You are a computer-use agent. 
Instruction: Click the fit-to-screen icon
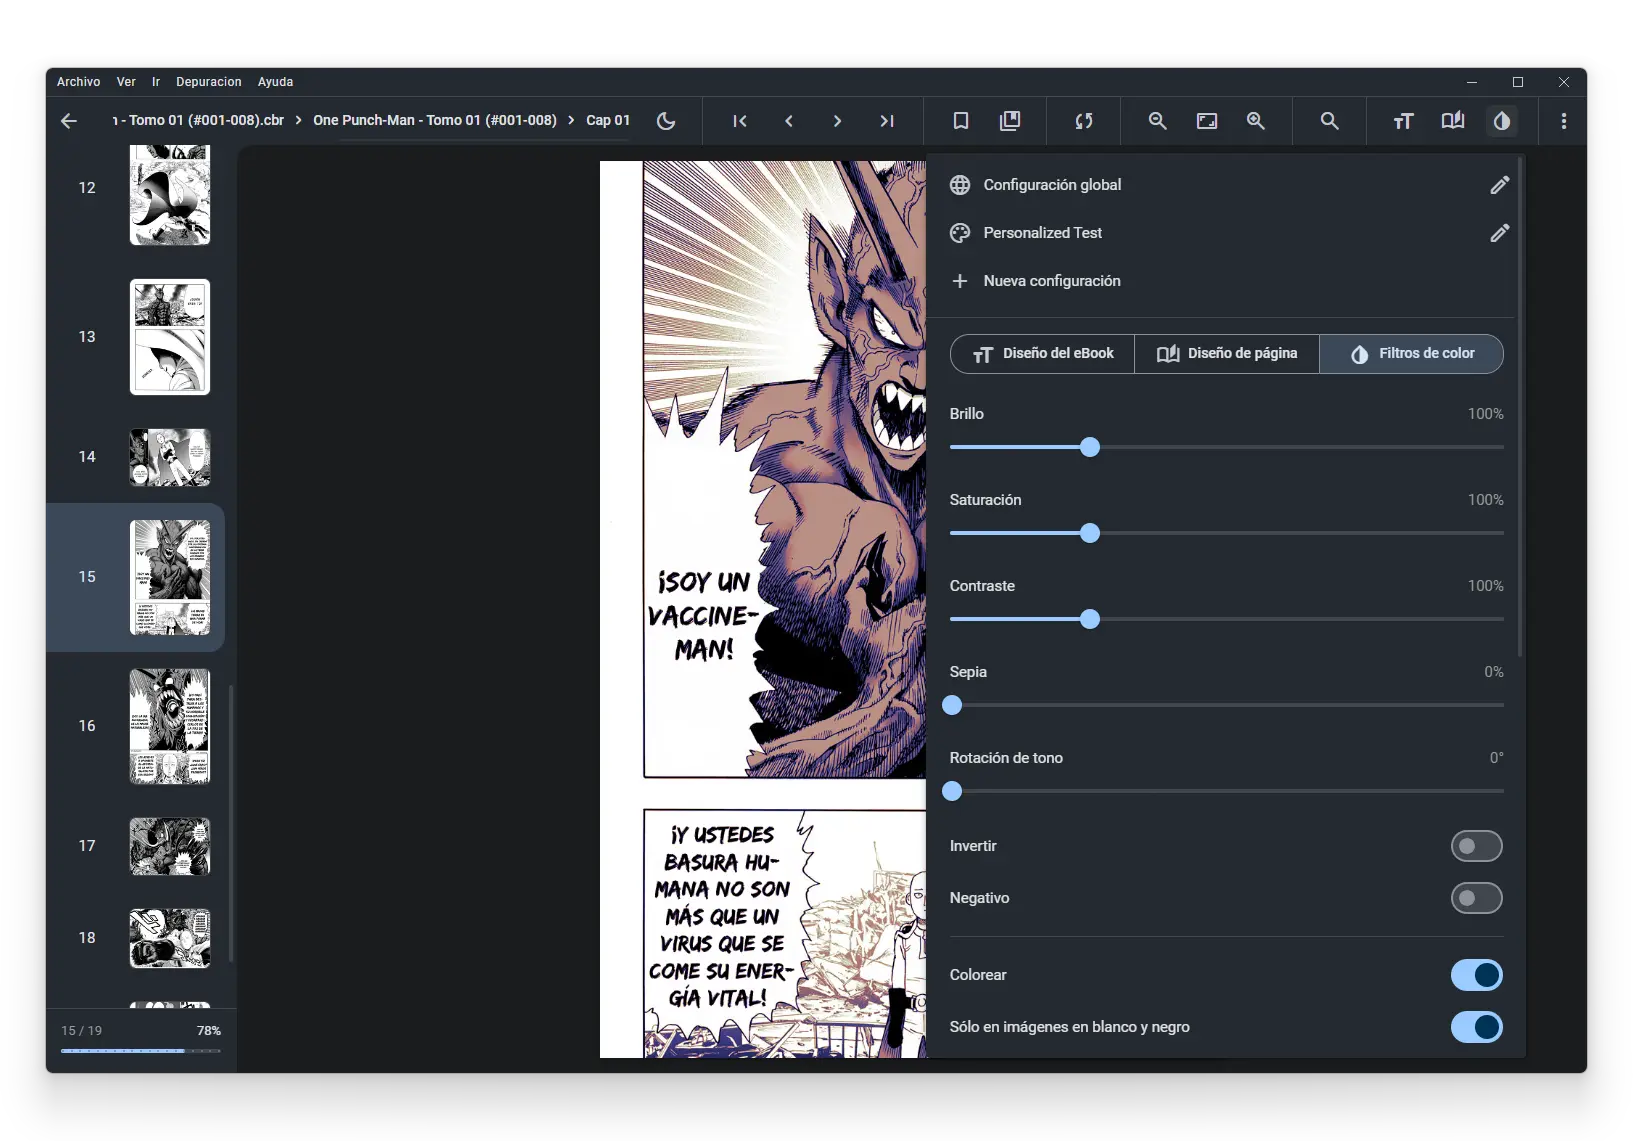click(1207, 121)
